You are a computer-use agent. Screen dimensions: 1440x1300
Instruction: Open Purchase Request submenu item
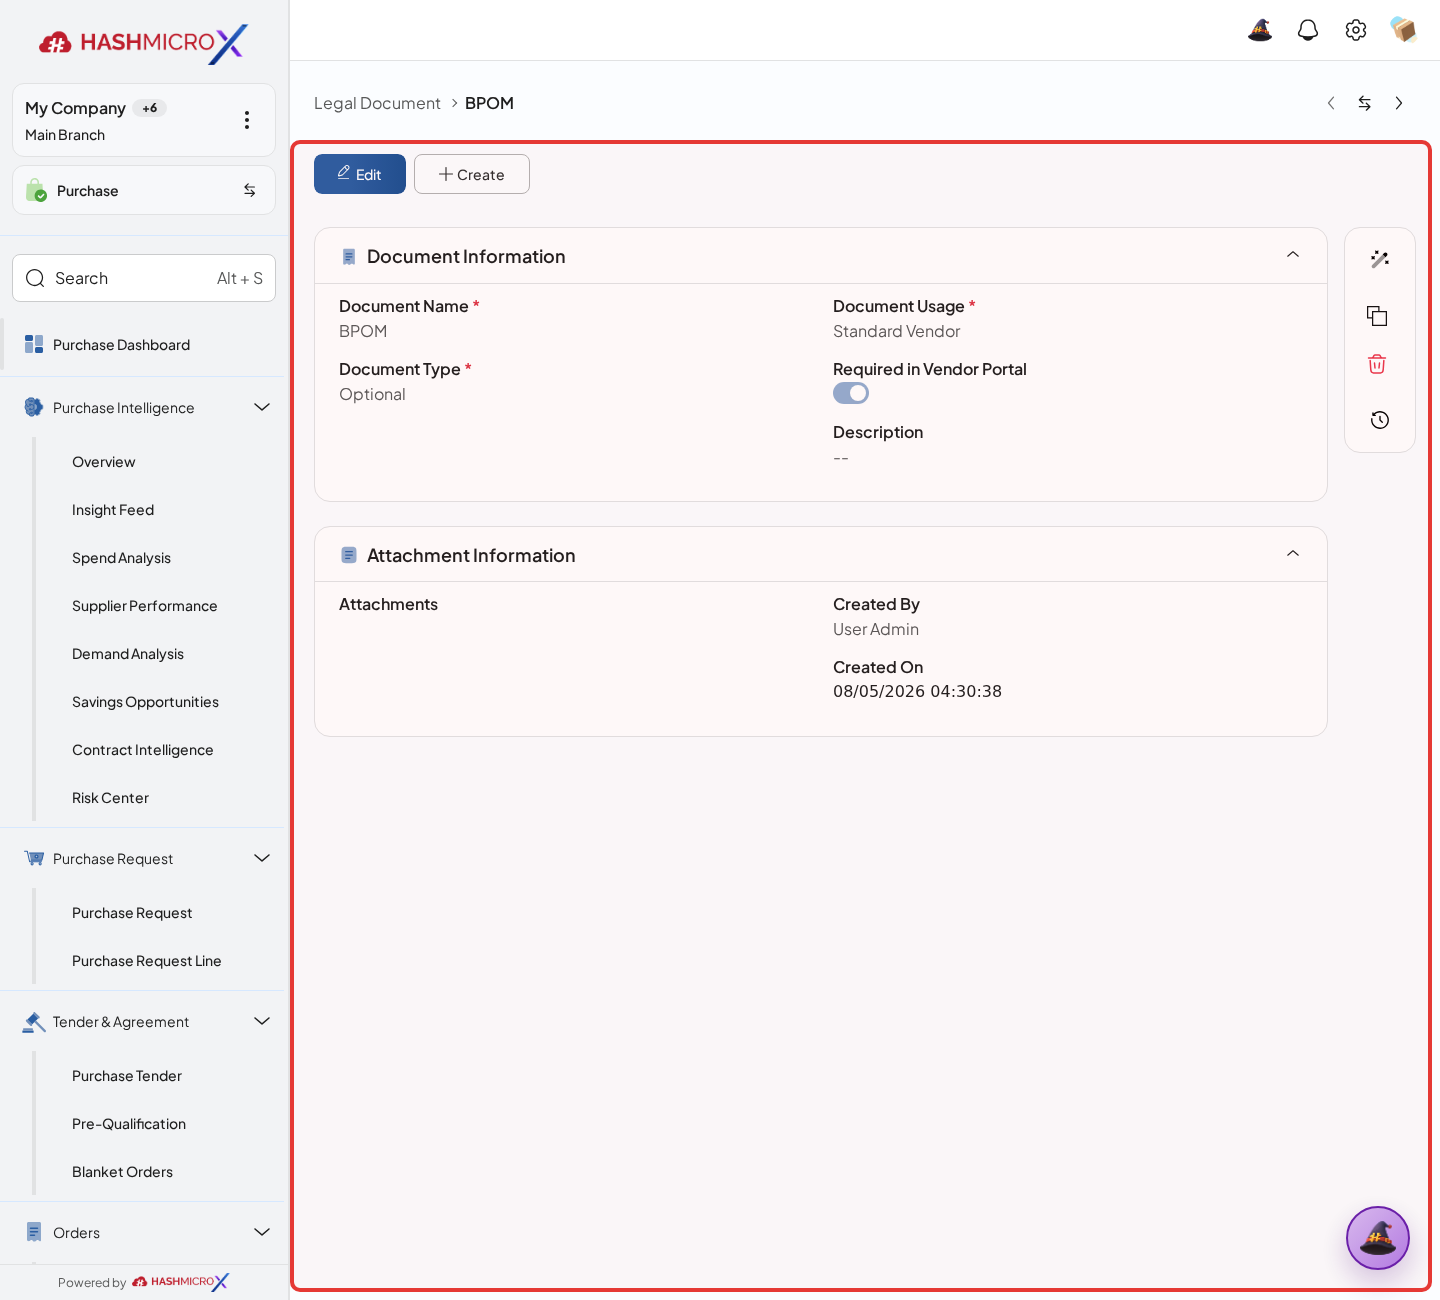click(x=132, y=913)
